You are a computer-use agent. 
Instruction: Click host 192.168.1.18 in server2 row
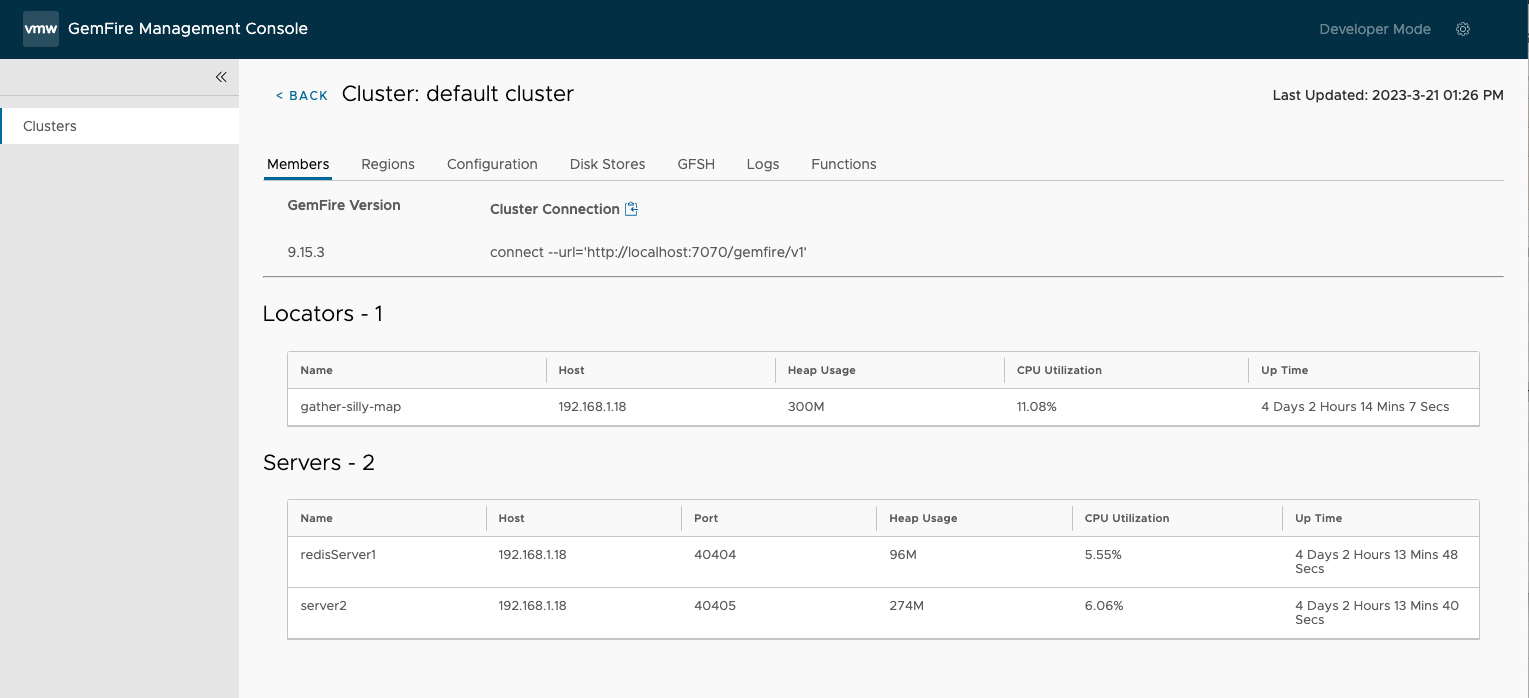532,605
